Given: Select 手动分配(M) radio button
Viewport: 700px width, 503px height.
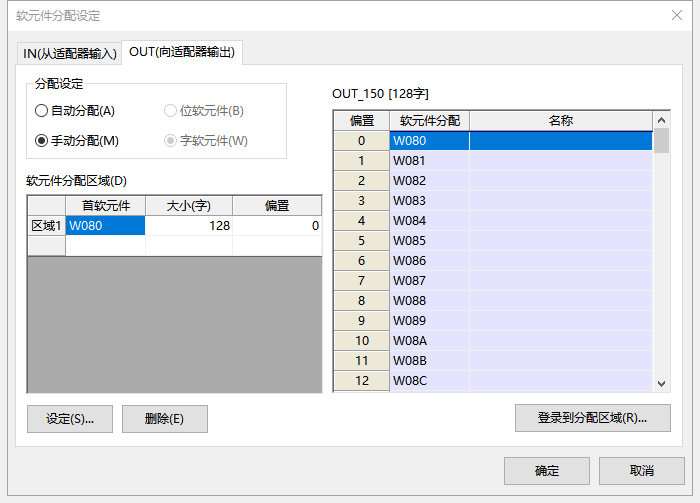Looking at the screenshot, I should [x=42, y=141].
